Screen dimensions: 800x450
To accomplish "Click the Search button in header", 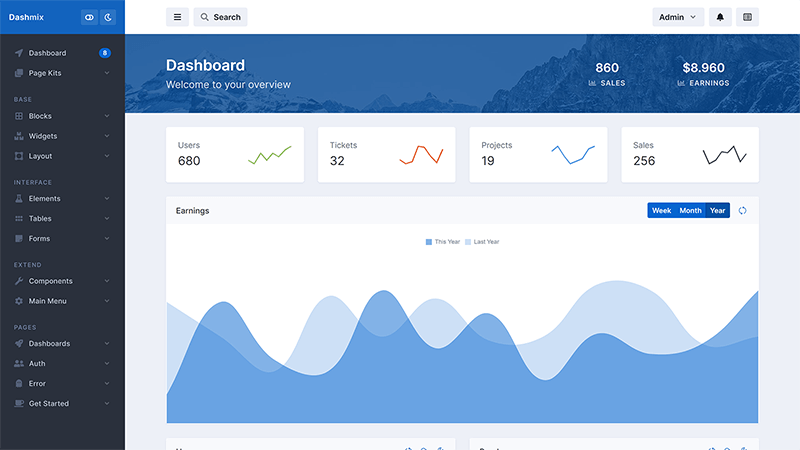I will point(220,17).
